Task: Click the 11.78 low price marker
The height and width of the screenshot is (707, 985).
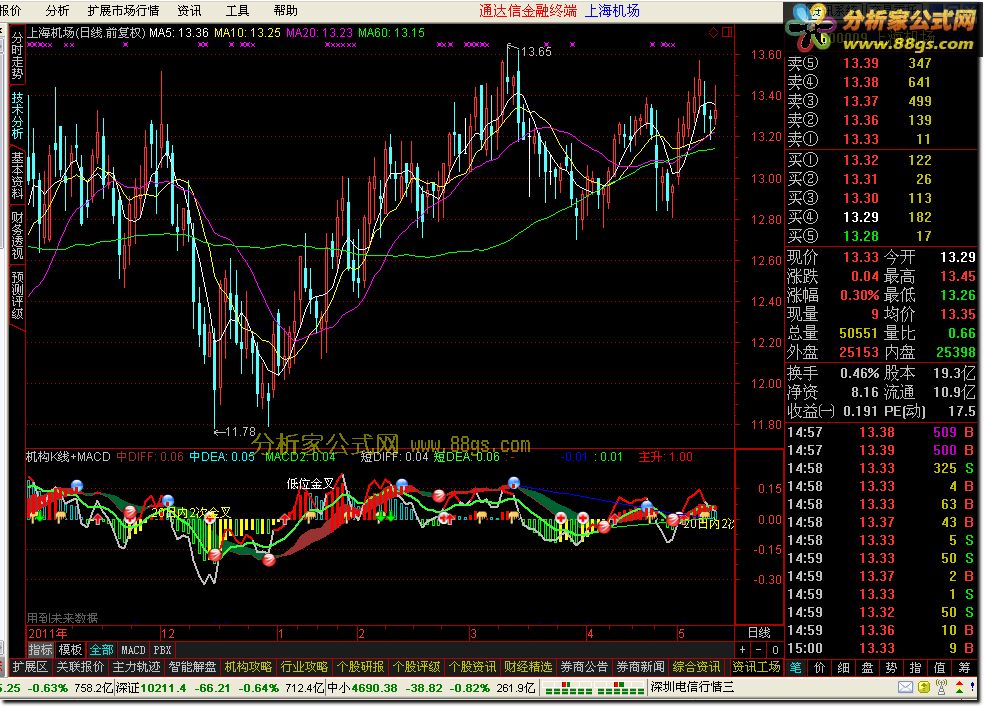Action: coord(241,432)
